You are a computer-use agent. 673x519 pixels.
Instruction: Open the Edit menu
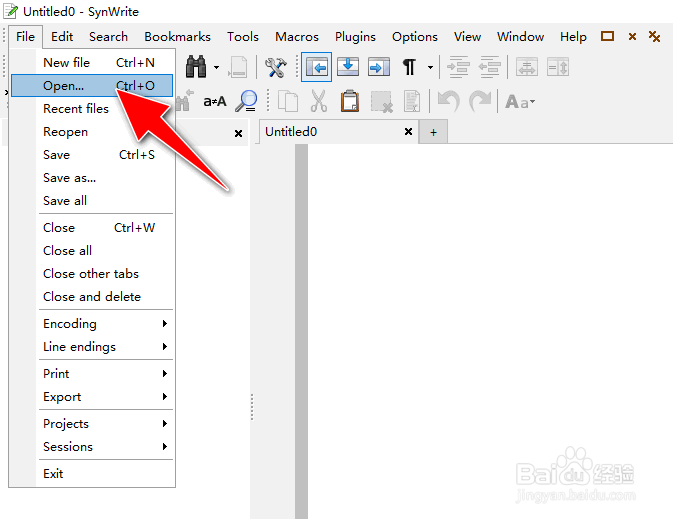point(62,37)
